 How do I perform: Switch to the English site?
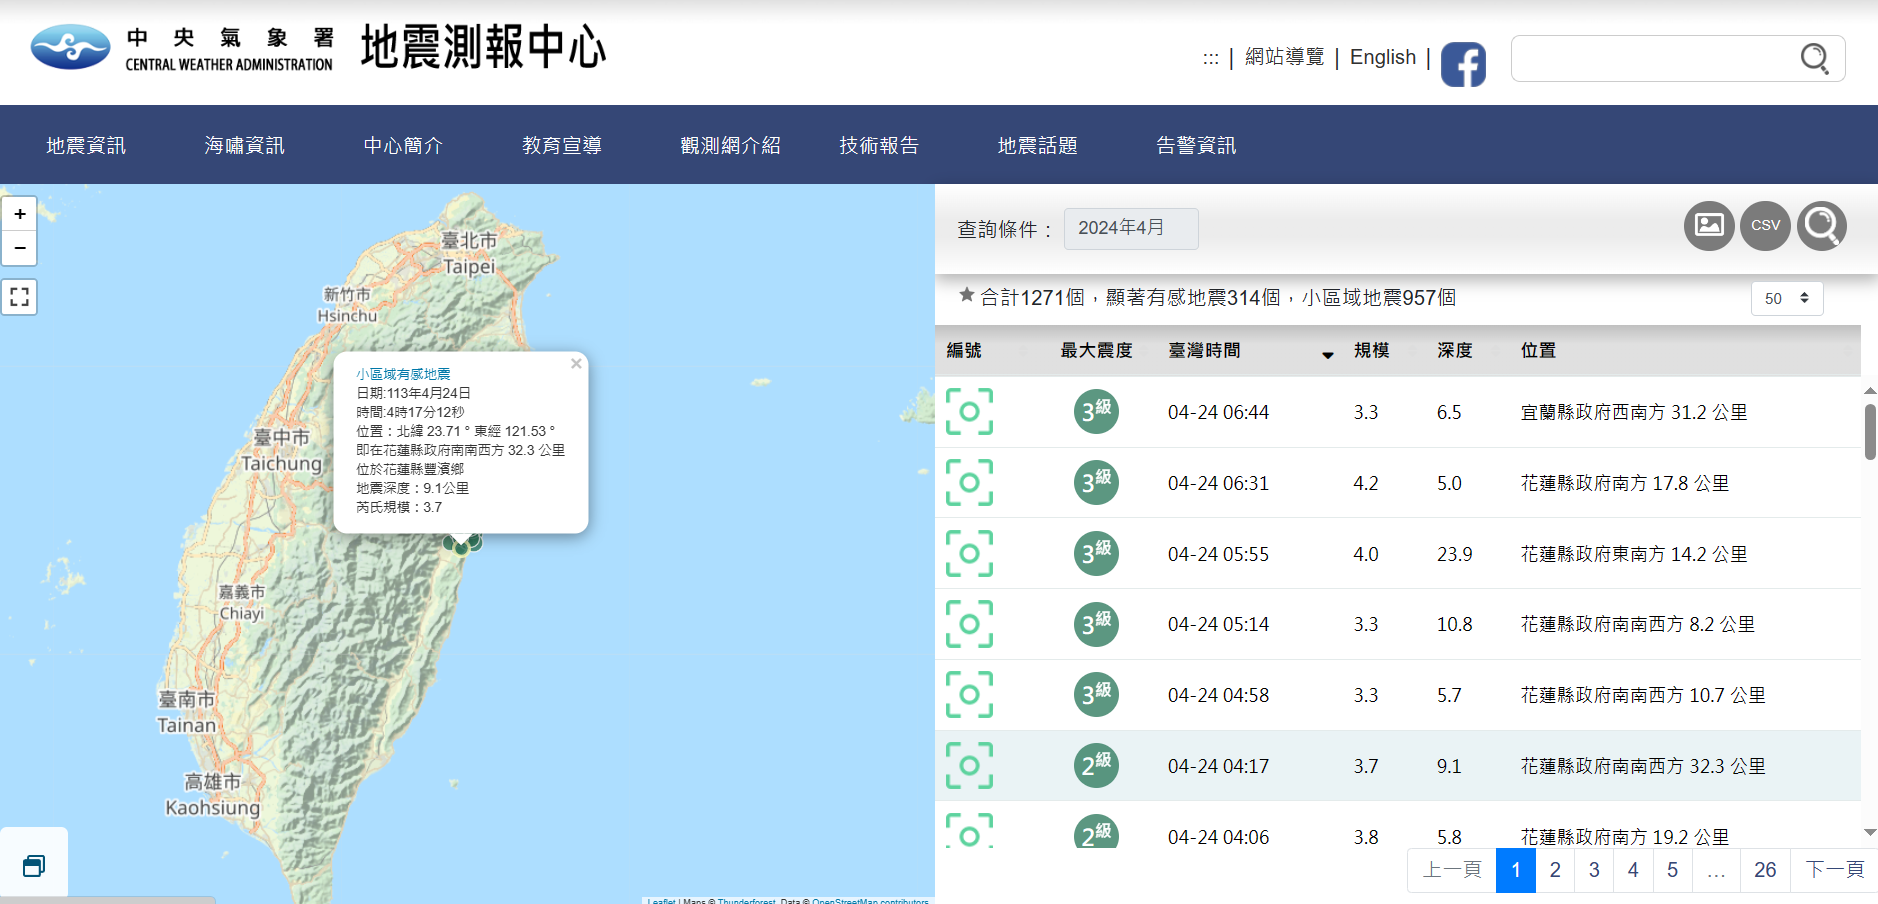coord(1382,58)
